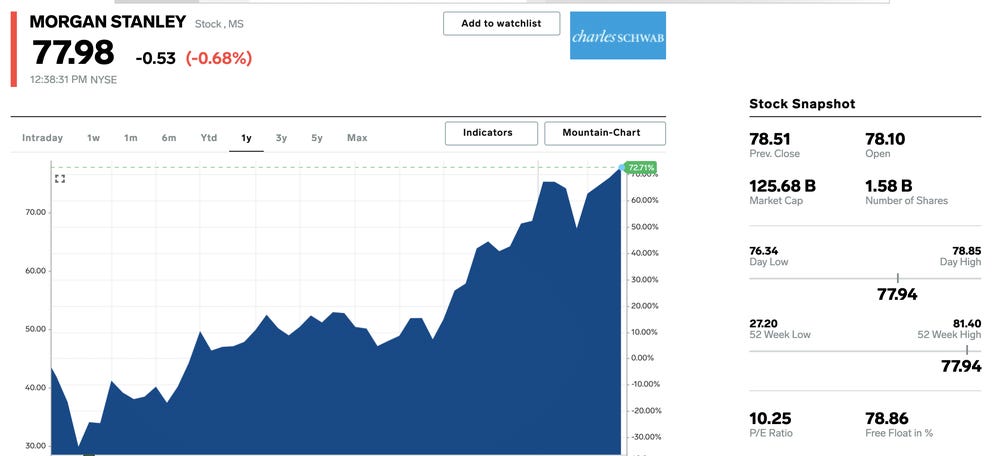The height and width of the screenshot is (456, 1000).
Task: Click the day range slider marker
Action: pyautogui.click(x=897, y=278)
